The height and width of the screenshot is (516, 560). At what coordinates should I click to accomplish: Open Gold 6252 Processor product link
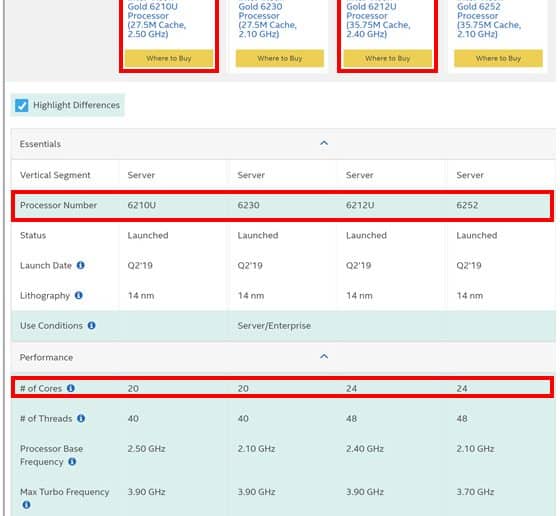[489, 20]
